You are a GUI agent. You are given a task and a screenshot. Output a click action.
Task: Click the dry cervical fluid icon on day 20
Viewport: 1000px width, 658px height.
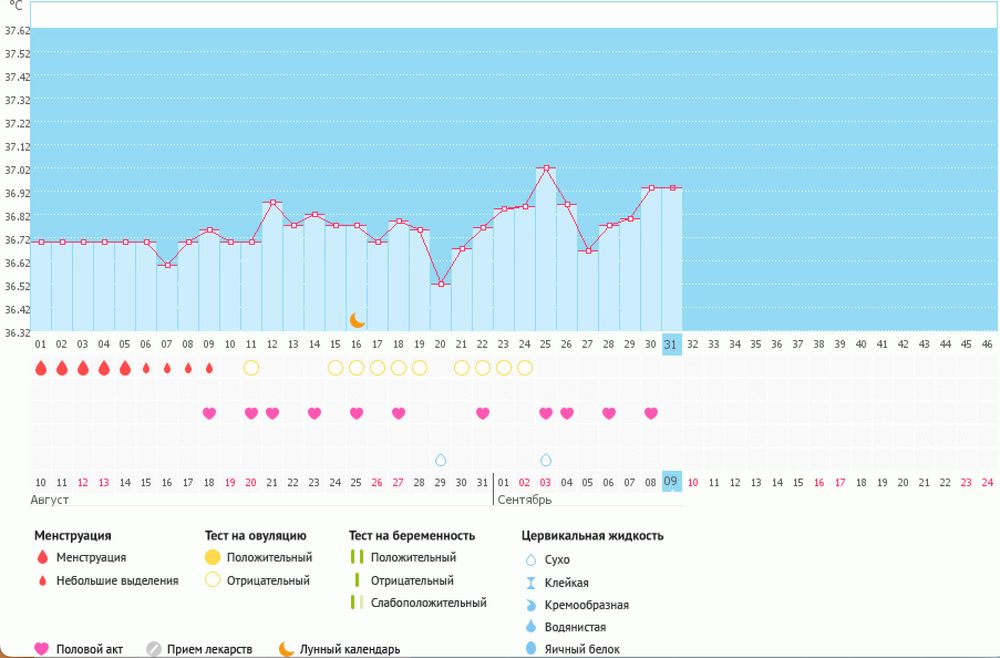[440, 460]
